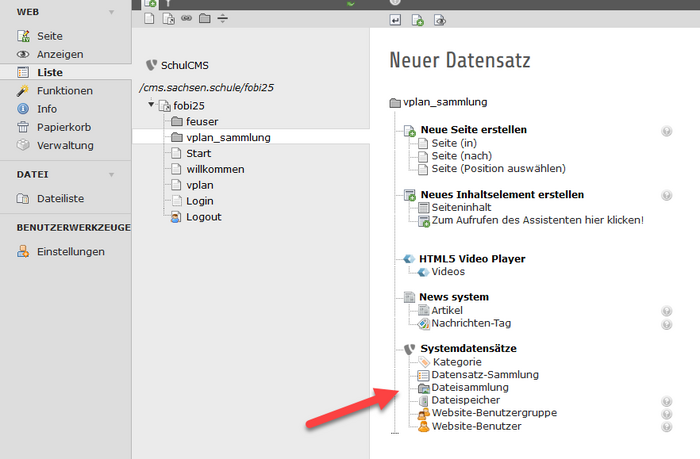
Task: Open the Seite module in sidebar
Action: point(49,36)
